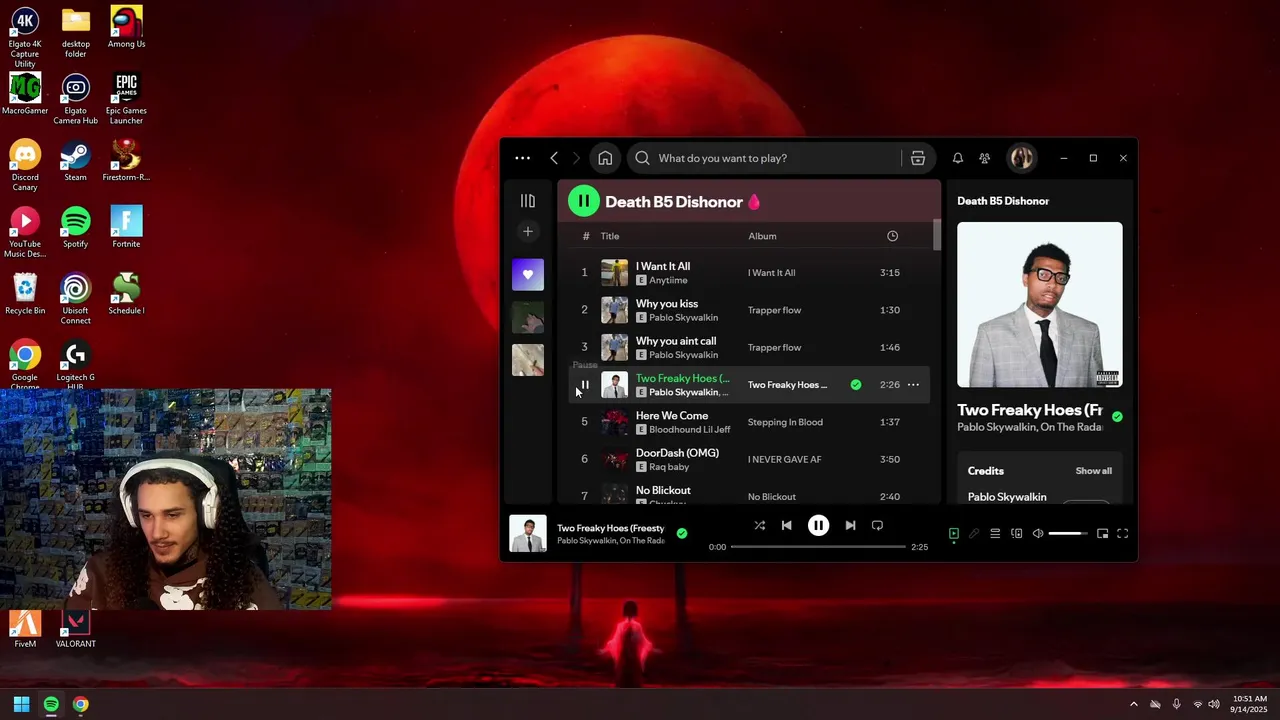Open the 'Trapper flow' album for Why you kiss

pyautogui.click(x=774, y=310)
